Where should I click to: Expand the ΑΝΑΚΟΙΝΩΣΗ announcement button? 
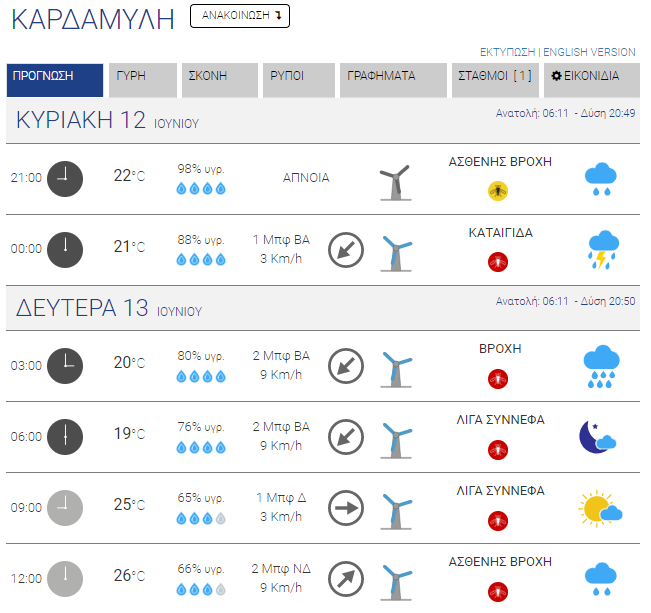[240, 16]
